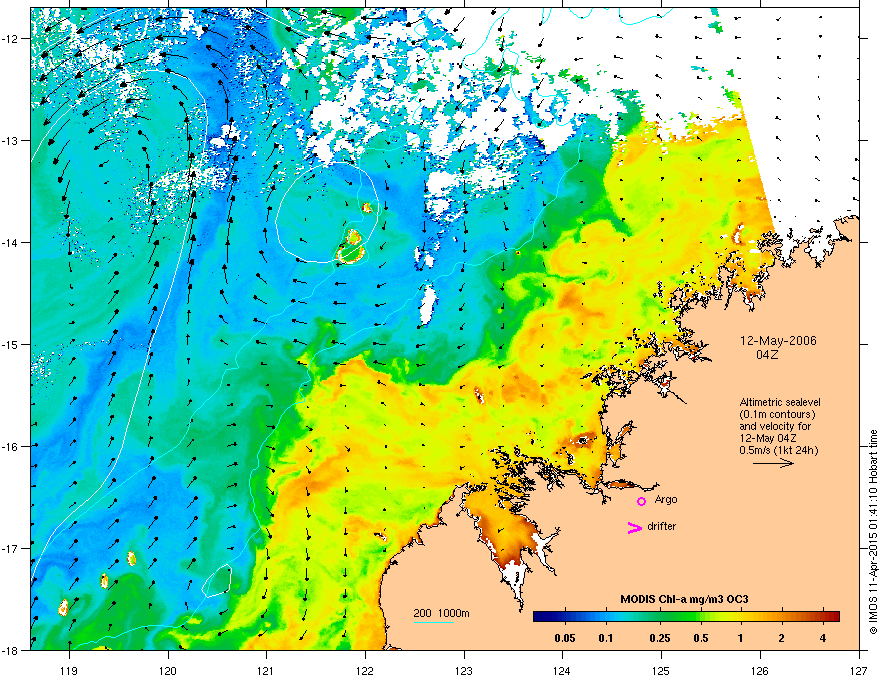Click the colorbar value 0.5
Screen dimensions: 880x680
(x=701, y=638)
